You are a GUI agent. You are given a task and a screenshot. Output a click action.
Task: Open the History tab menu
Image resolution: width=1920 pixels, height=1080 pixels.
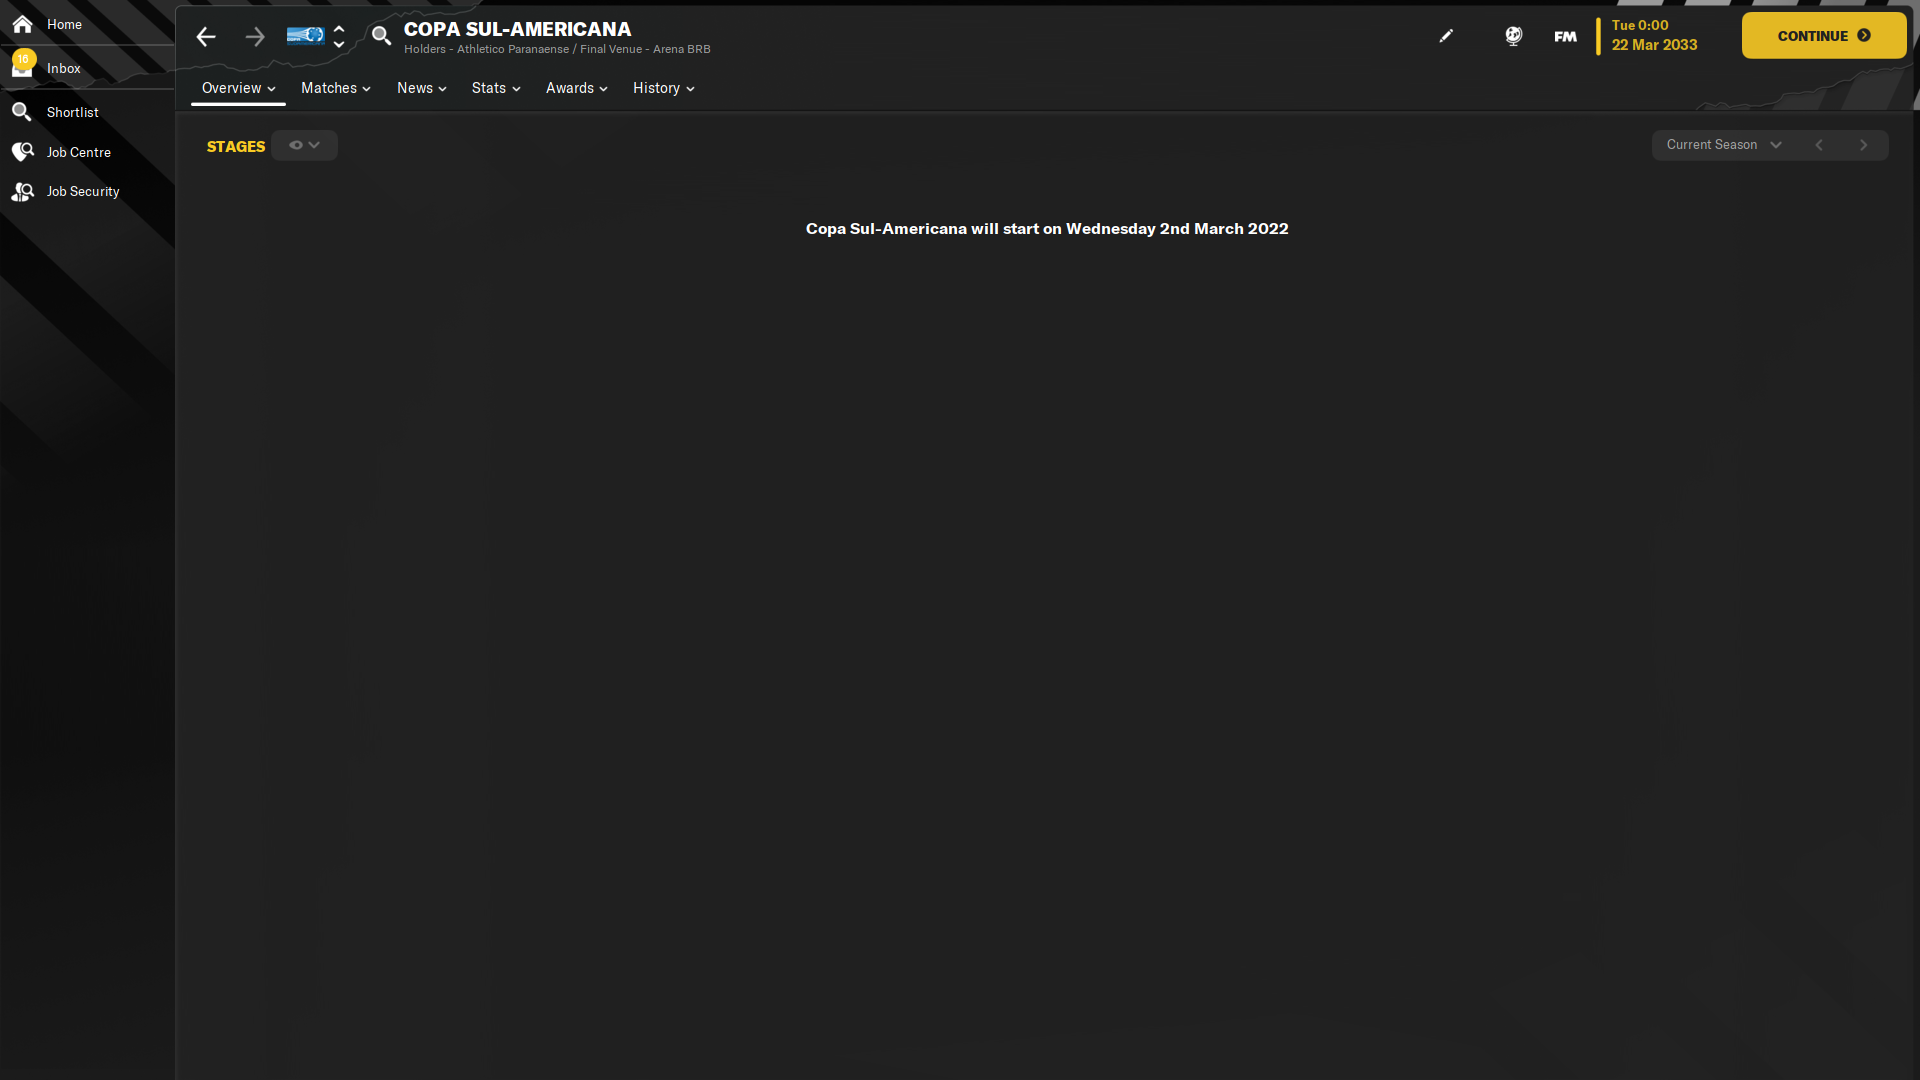click(664, 88)
